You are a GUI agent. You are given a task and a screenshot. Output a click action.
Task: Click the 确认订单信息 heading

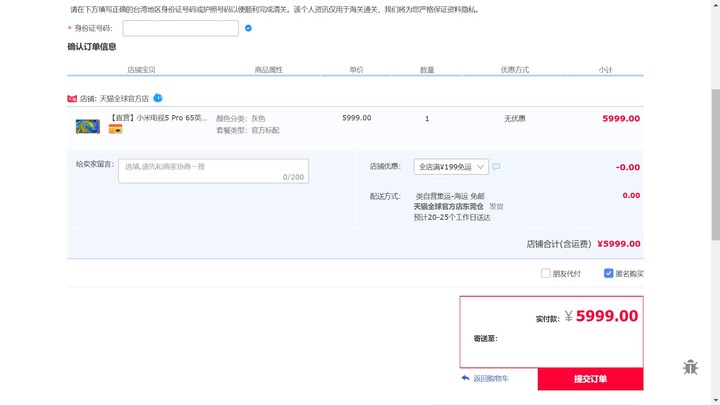tap(92, 46)
